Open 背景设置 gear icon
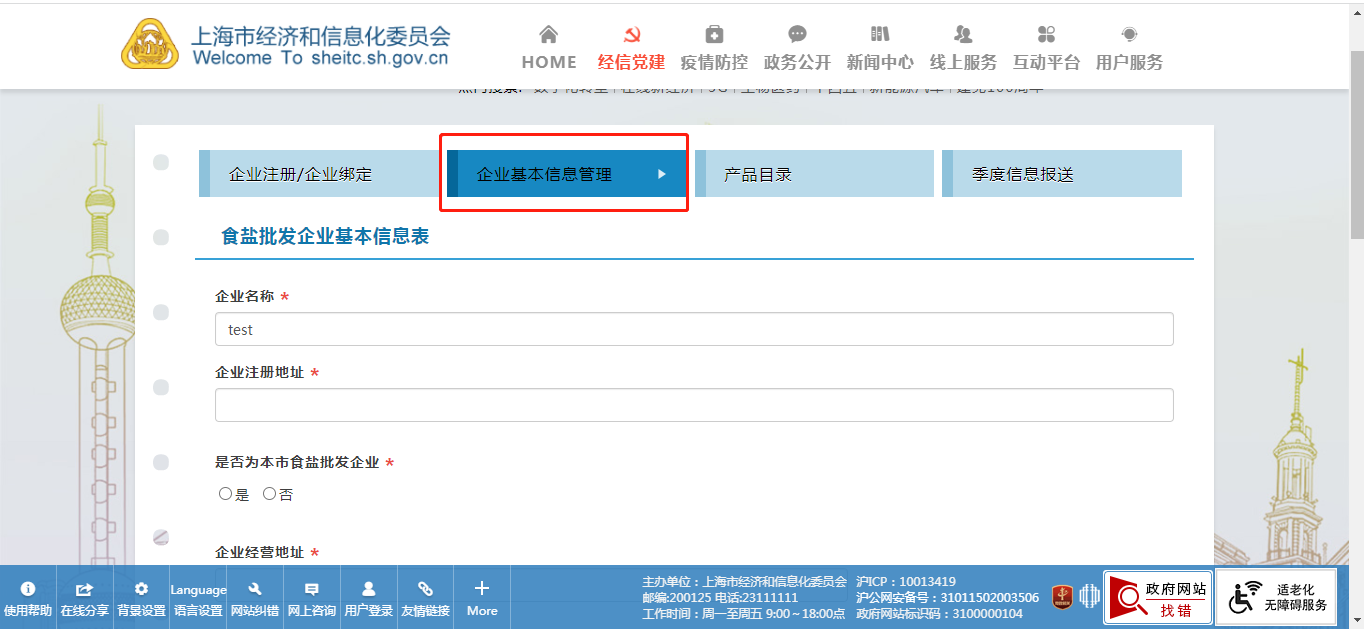 click(141, 589)
